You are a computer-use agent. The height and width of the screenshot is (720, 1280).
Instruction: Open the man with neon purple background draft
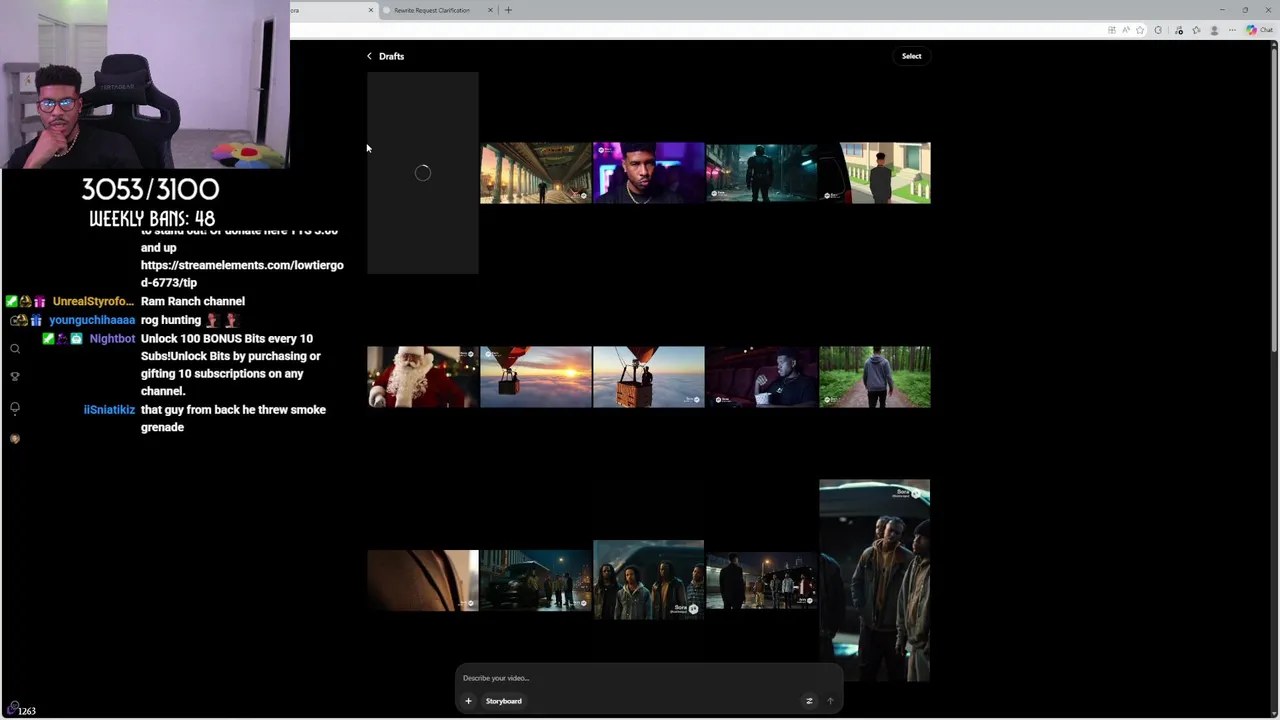click(x=648, y=173)
